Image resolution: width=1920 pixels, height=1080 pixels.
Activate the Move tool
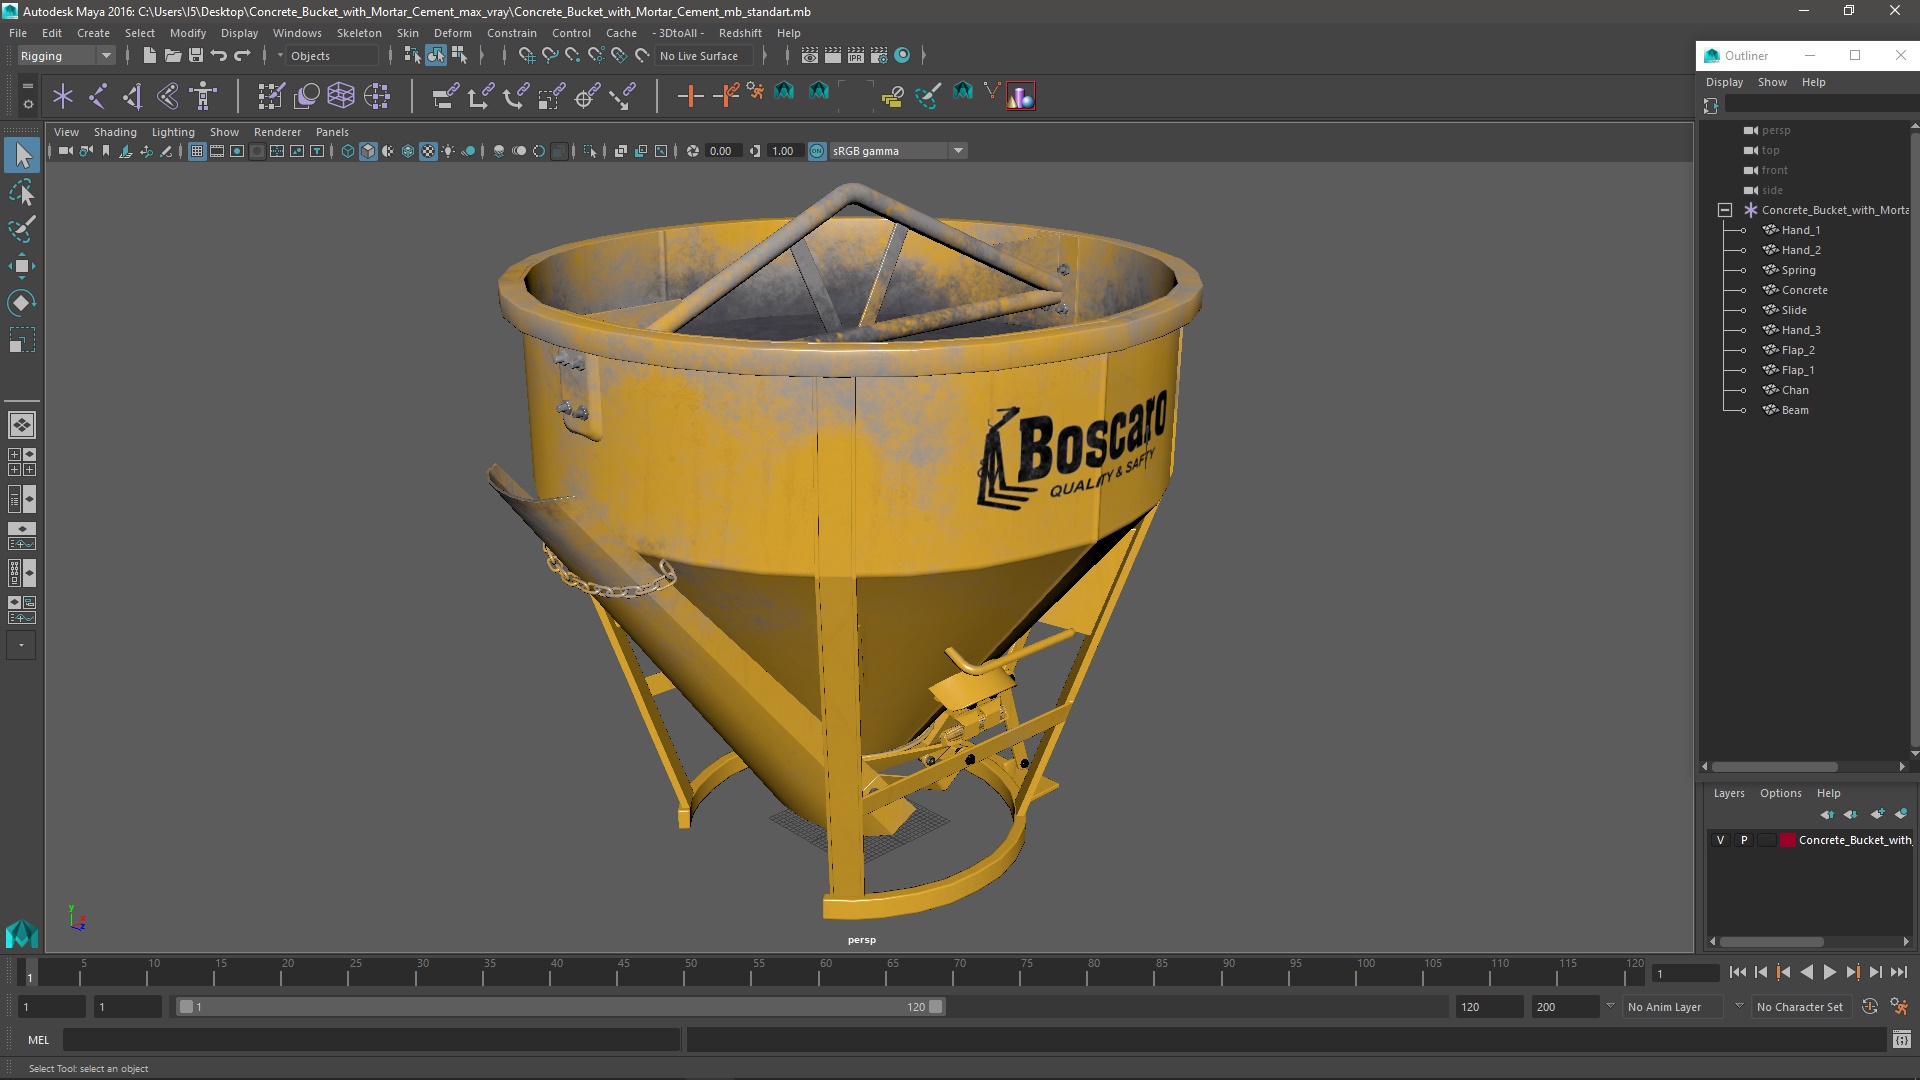click(22, 266)
